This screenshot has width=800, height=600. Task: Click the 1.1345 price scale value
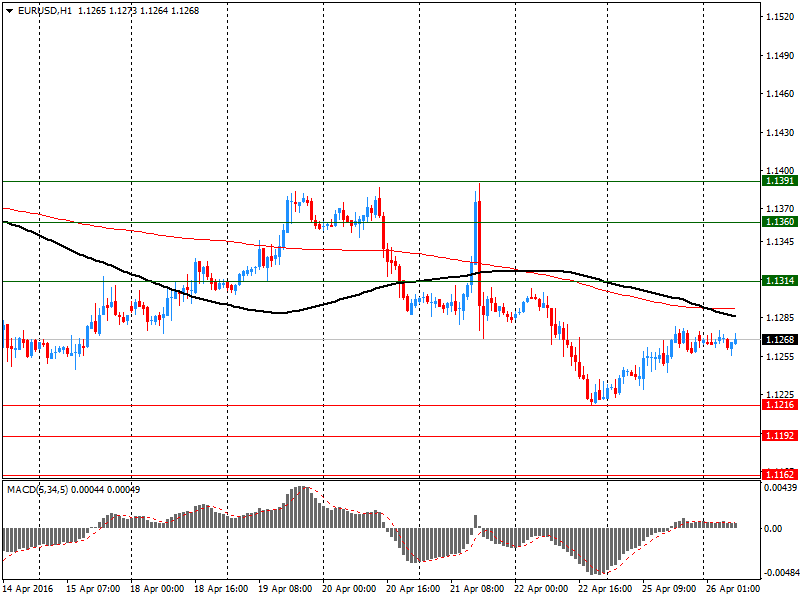tap(780, 241)
